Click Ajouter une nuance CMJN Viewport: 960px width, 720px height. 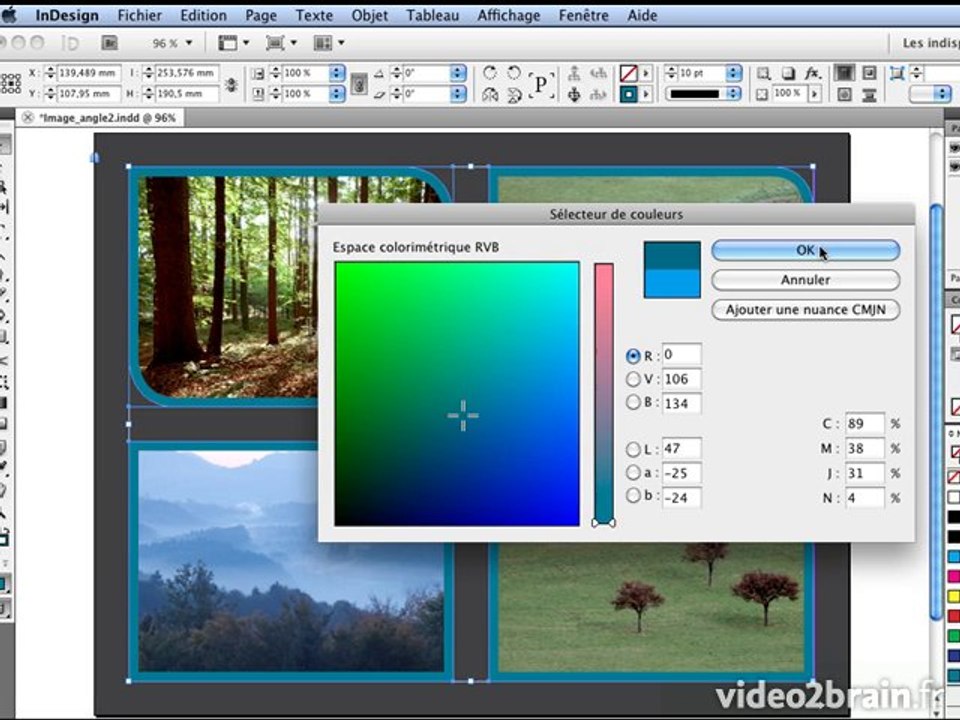pos(806,309)
